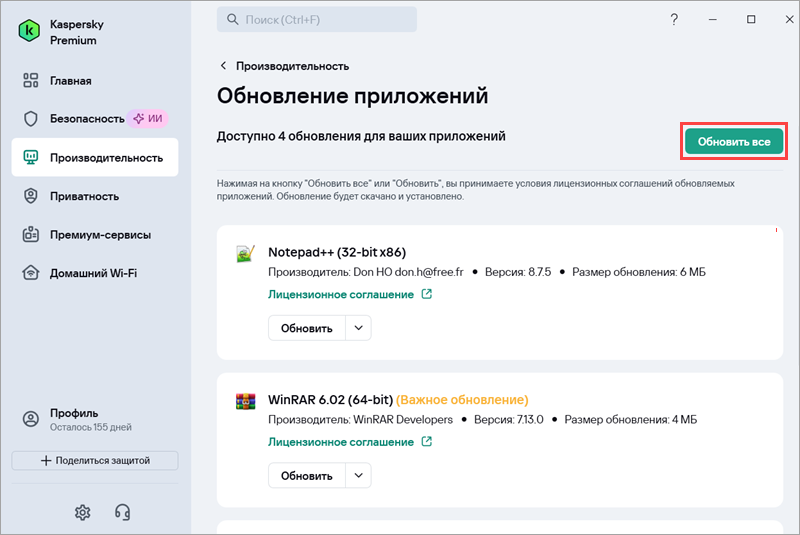Image resolution: width=800 pixels, height=535 pixels.
Task: Focus the Поиск search field
Action: click(x=317, y=19)
